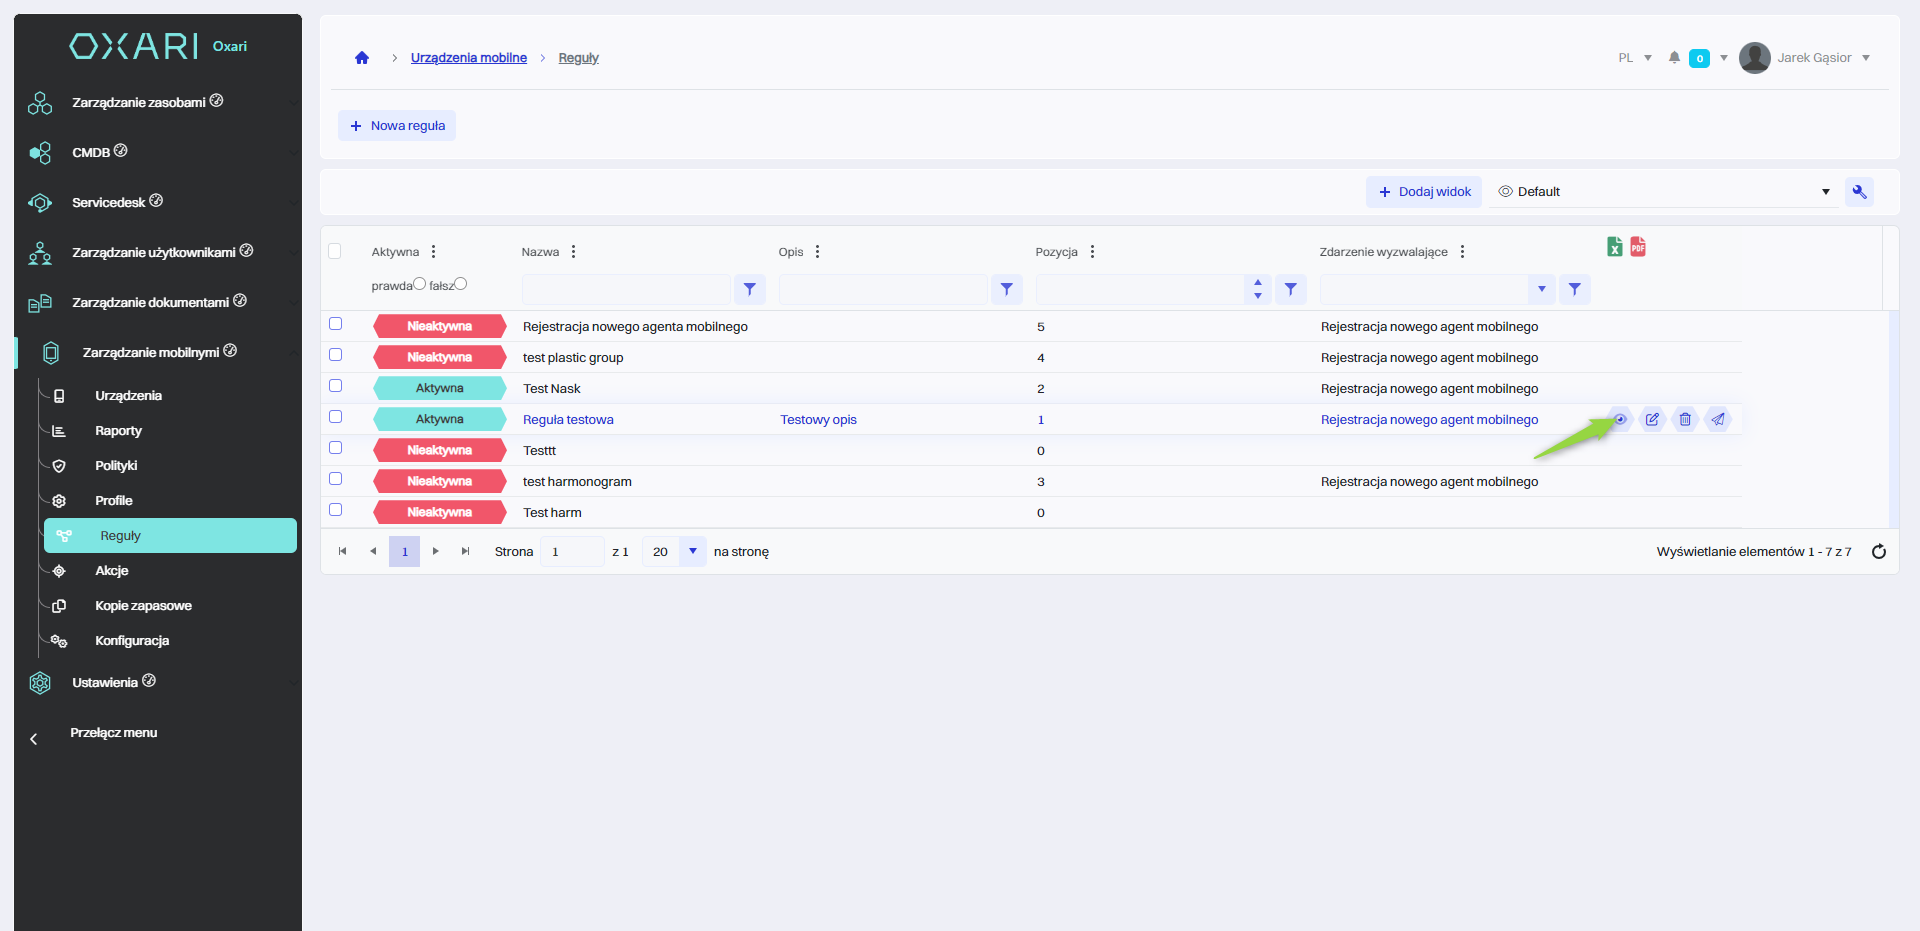Image resolution: width=1920 pixels, height=931 pixels.
Task: Open Kopie zapasowe sidebar item
Action: coord(143,606)
